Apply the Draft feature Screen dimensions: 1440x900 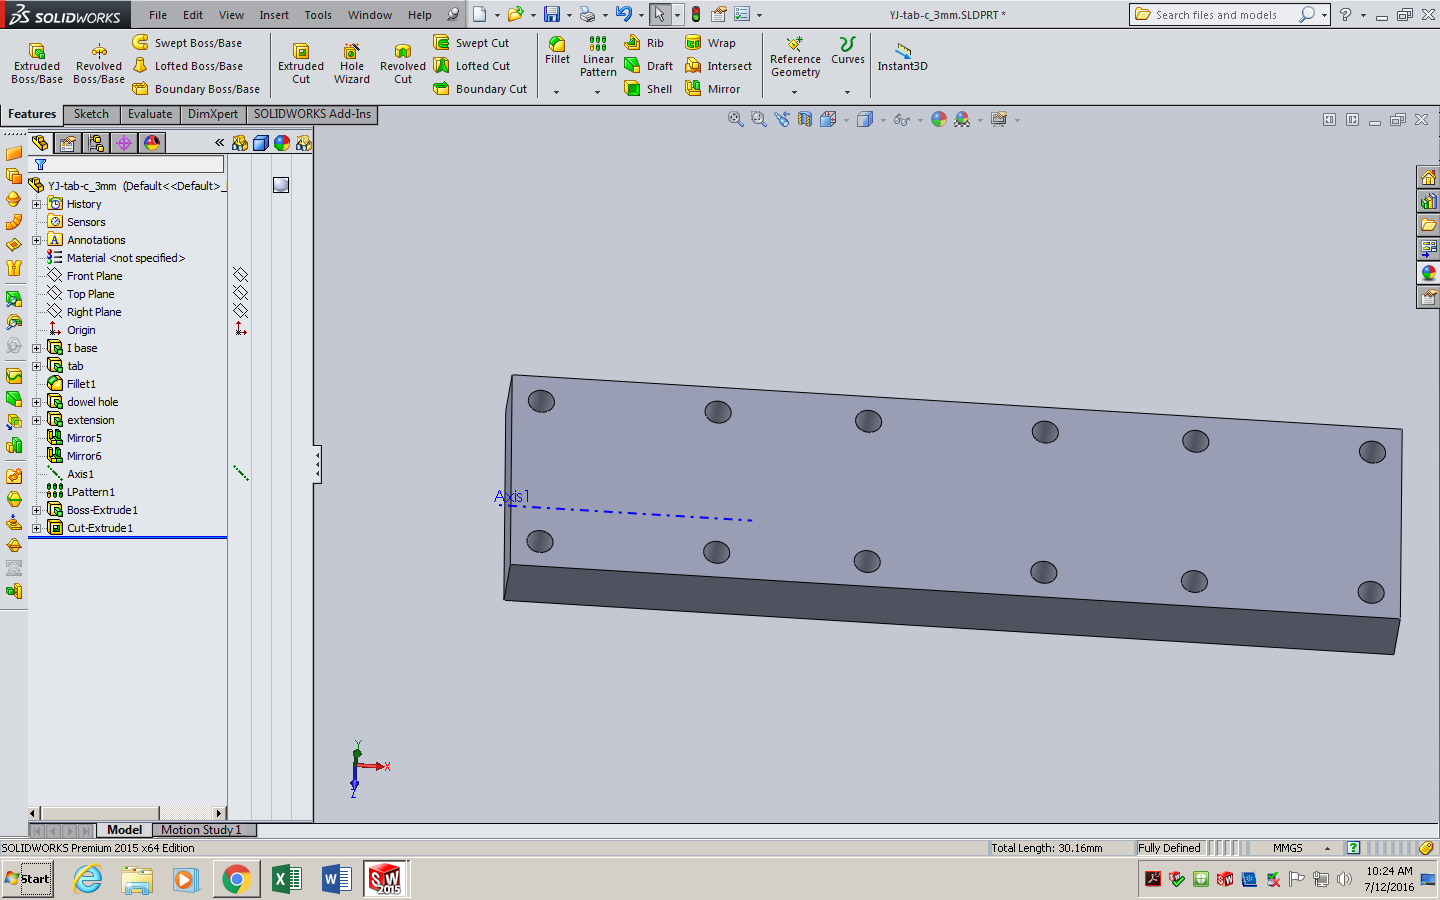point(648,66)
